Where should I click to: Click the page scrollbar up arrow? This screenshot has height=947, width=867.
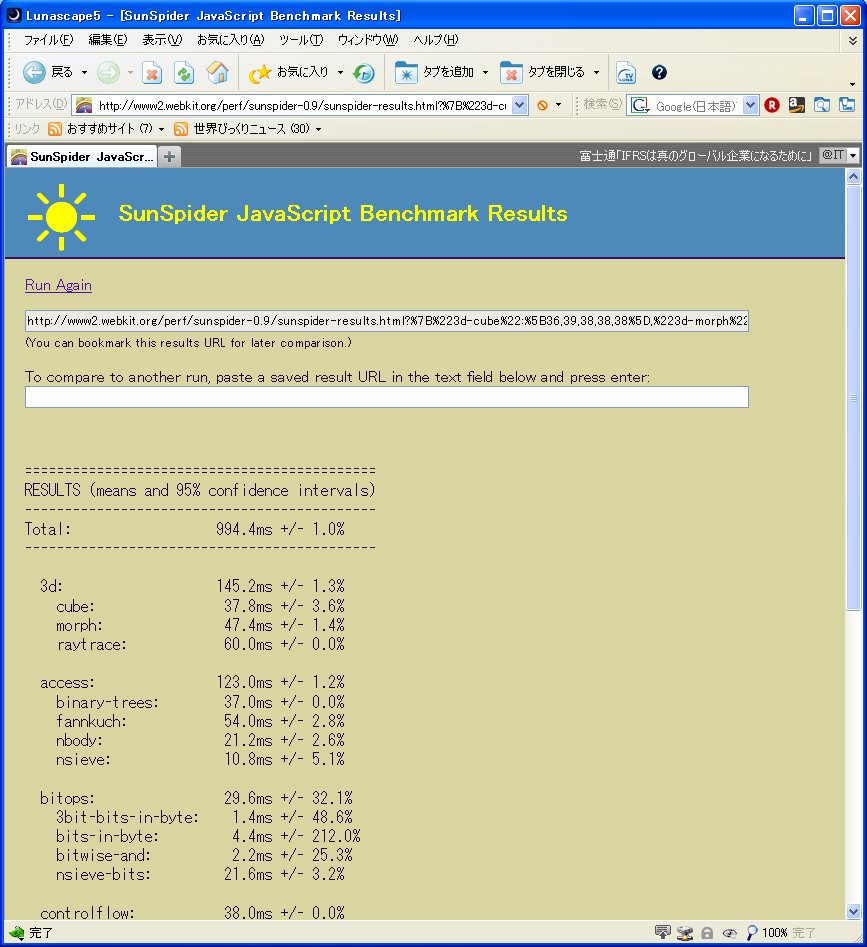[x=853, y=177]
